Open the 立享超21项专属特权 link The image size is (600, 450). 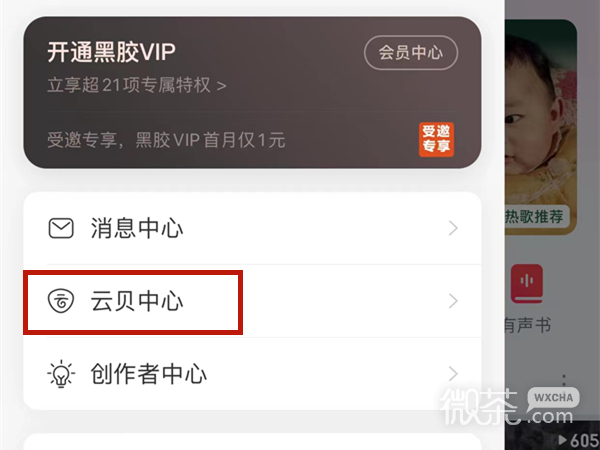[x=137, y=85]
